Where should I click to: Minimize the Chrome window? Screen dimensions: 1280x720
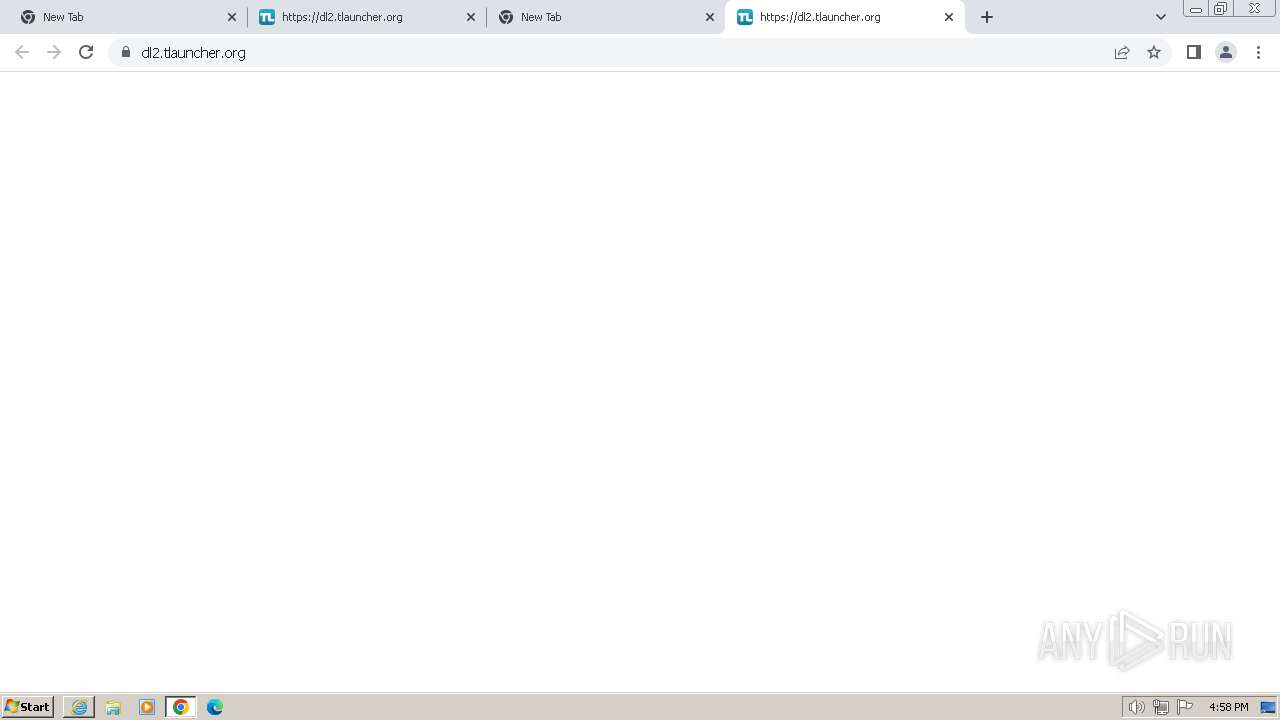coord(1195,9)
